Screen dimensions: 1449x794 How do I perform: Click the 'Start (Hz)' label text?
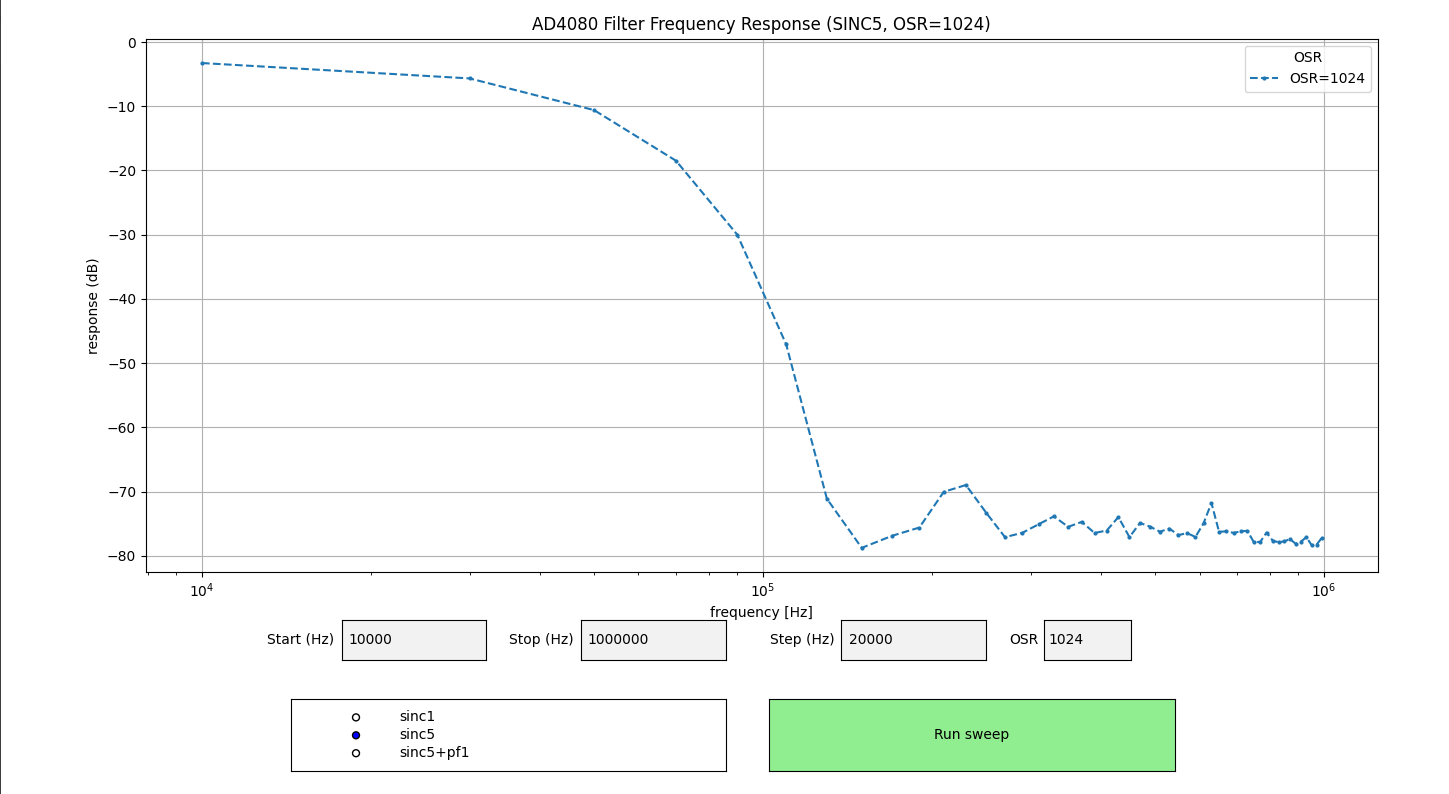click(x=300, y=640)
